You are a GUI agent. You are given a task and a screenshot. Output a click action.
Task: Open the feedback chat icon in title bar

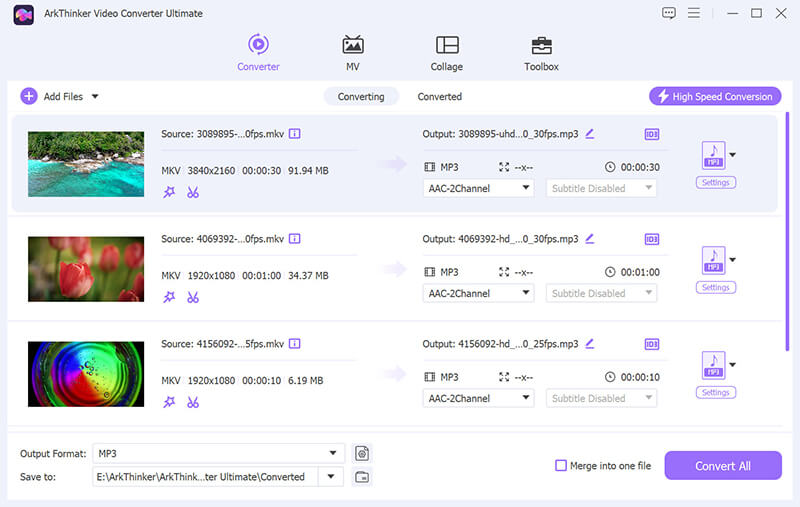(x=668, y=13)
